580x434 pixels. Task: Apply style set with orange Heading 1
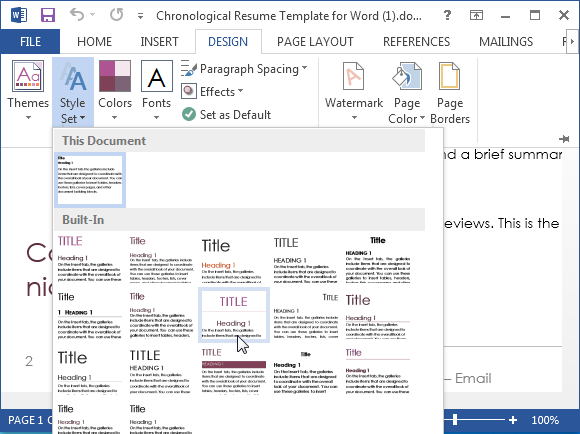pos(233,260)
